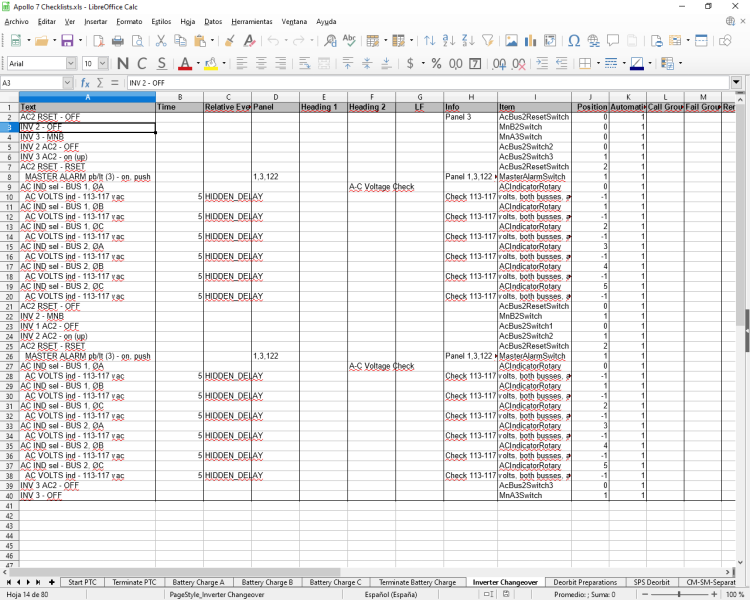Screen dimensions: 750x600
Task: Open the Datos menu
Action: click(x=213, y=22)
